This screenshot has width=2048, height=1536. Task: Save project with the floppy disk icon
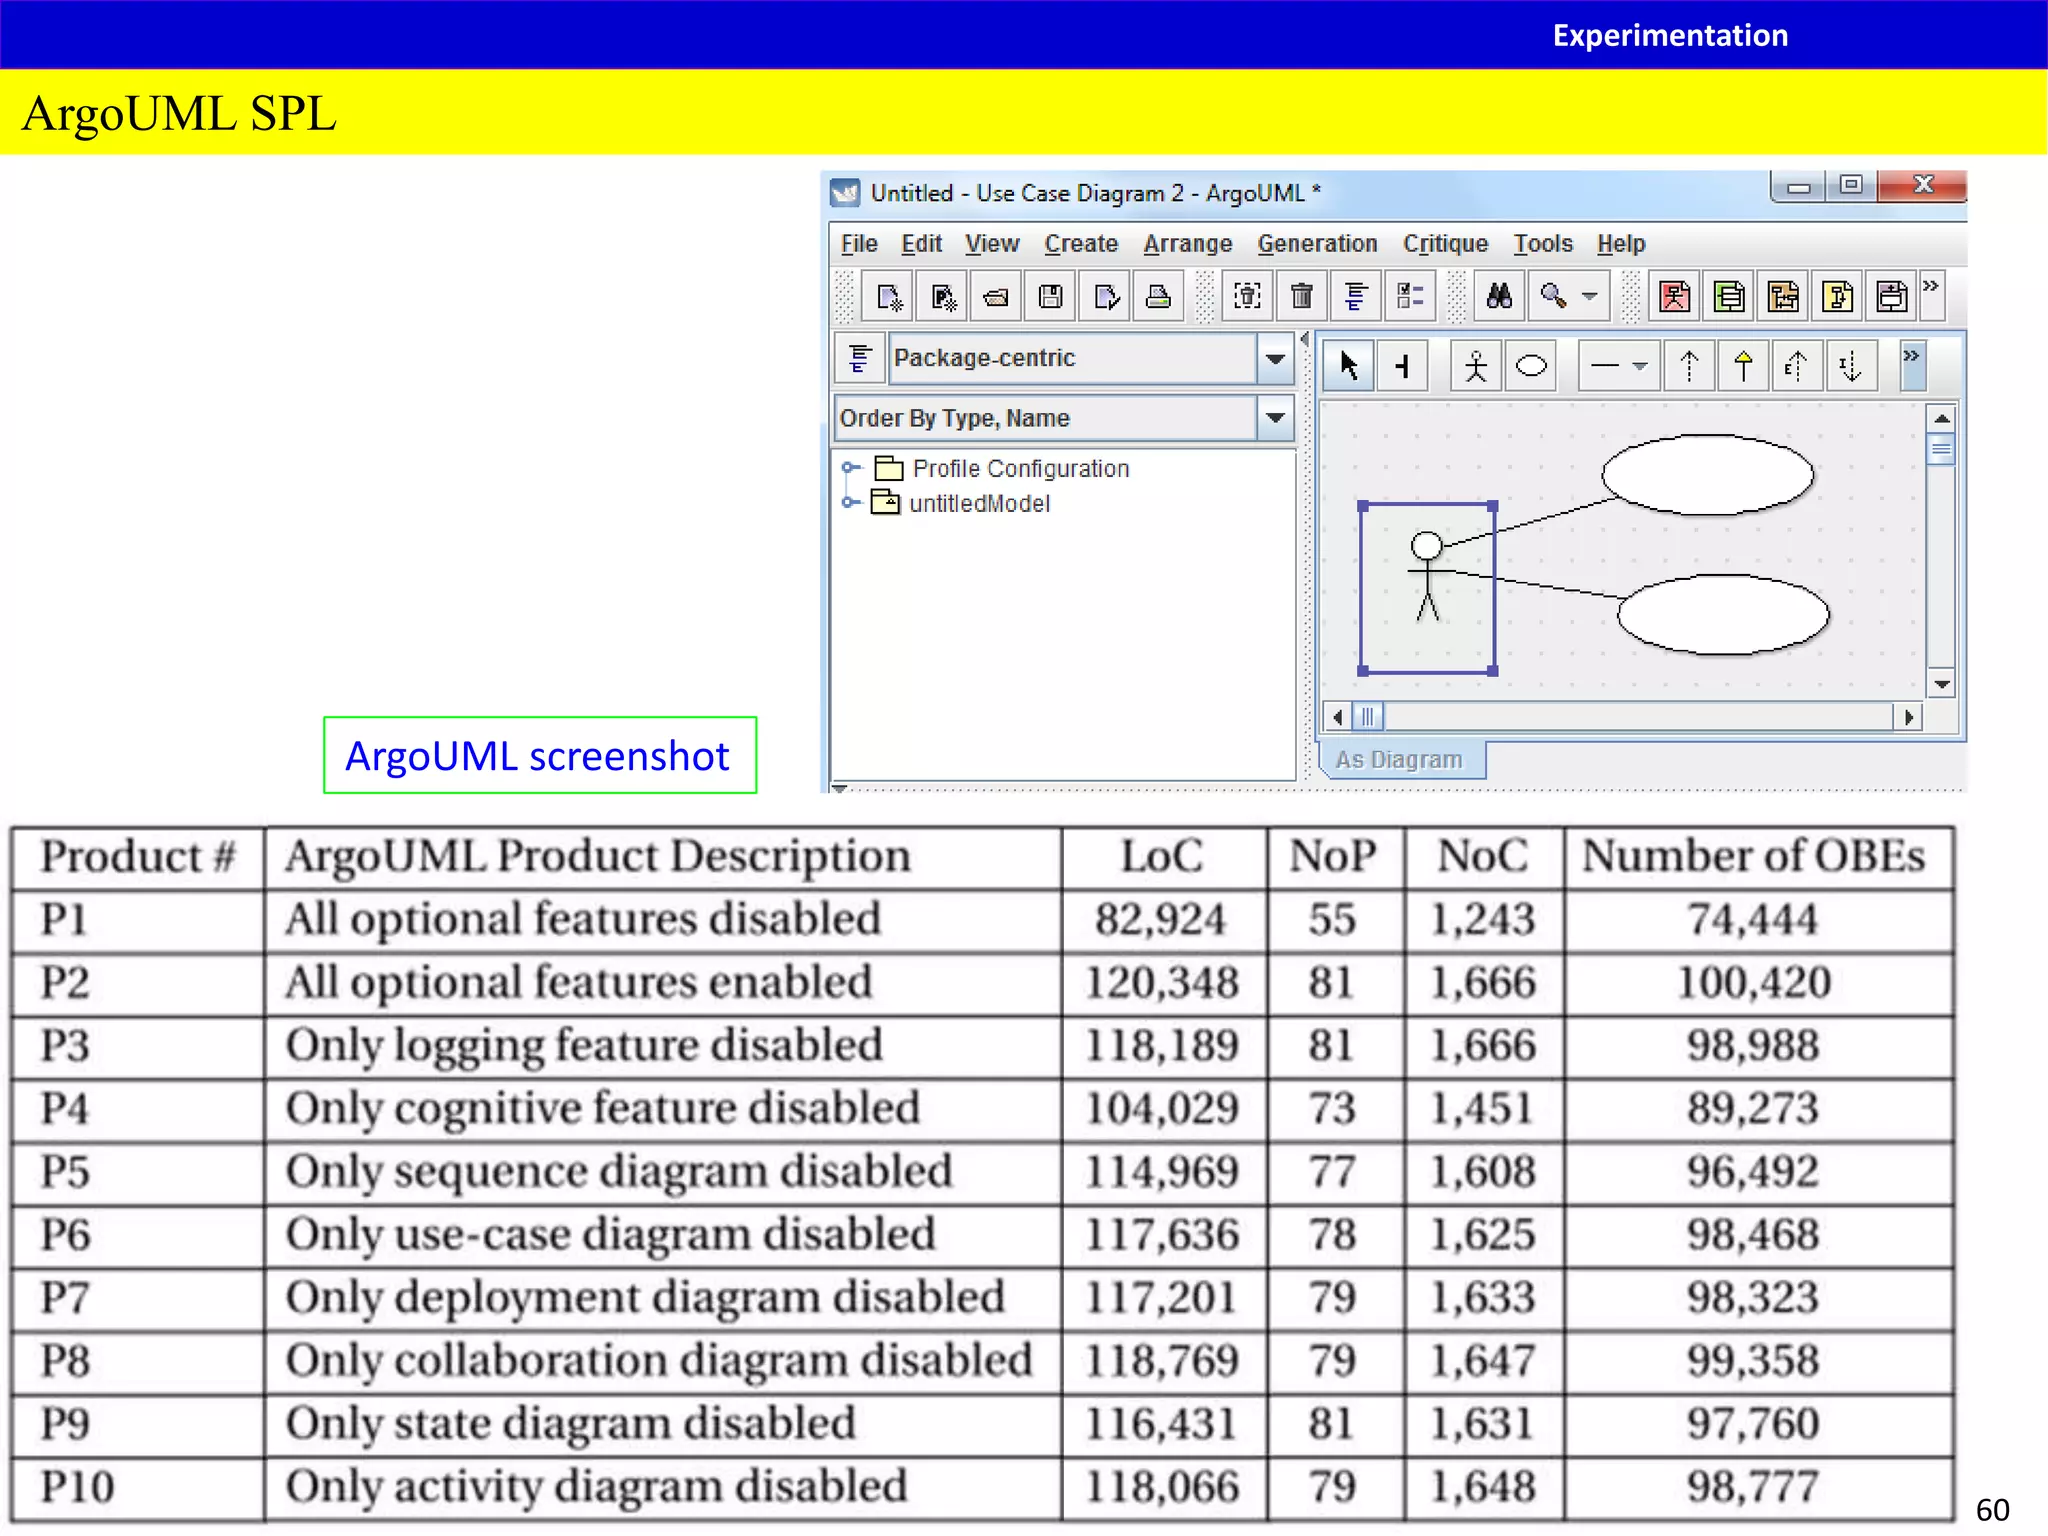pyautogui.click(x=1050, y=297)
